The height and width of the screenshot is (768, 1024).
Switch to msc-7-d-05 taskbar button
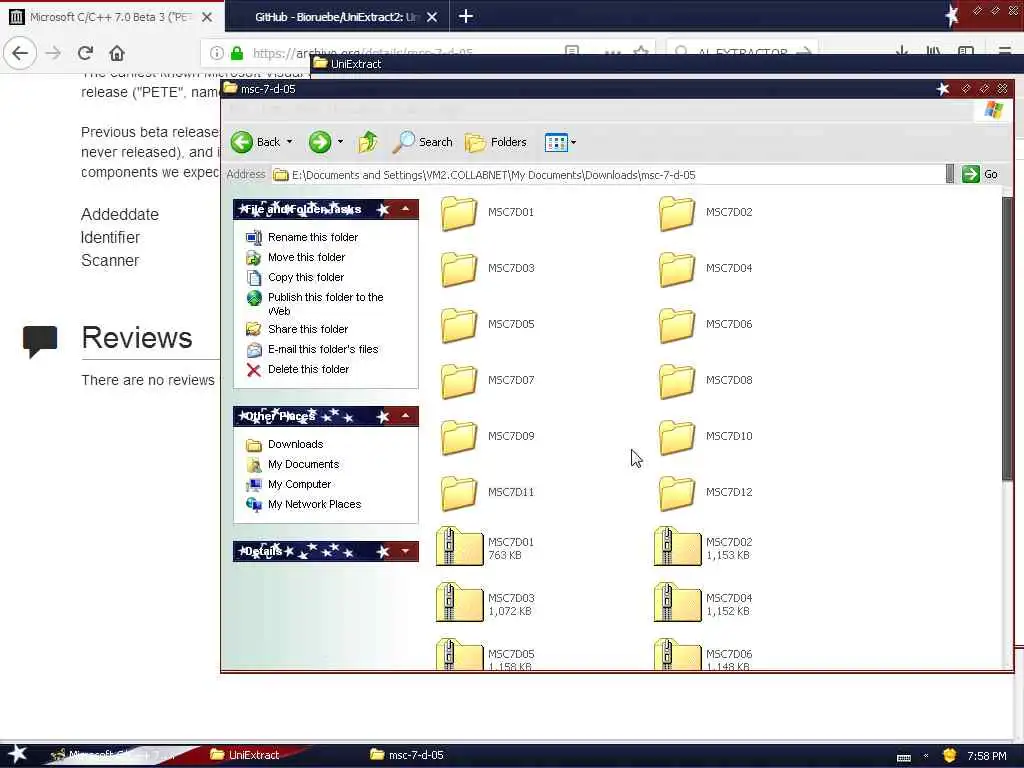coord(407,755)
